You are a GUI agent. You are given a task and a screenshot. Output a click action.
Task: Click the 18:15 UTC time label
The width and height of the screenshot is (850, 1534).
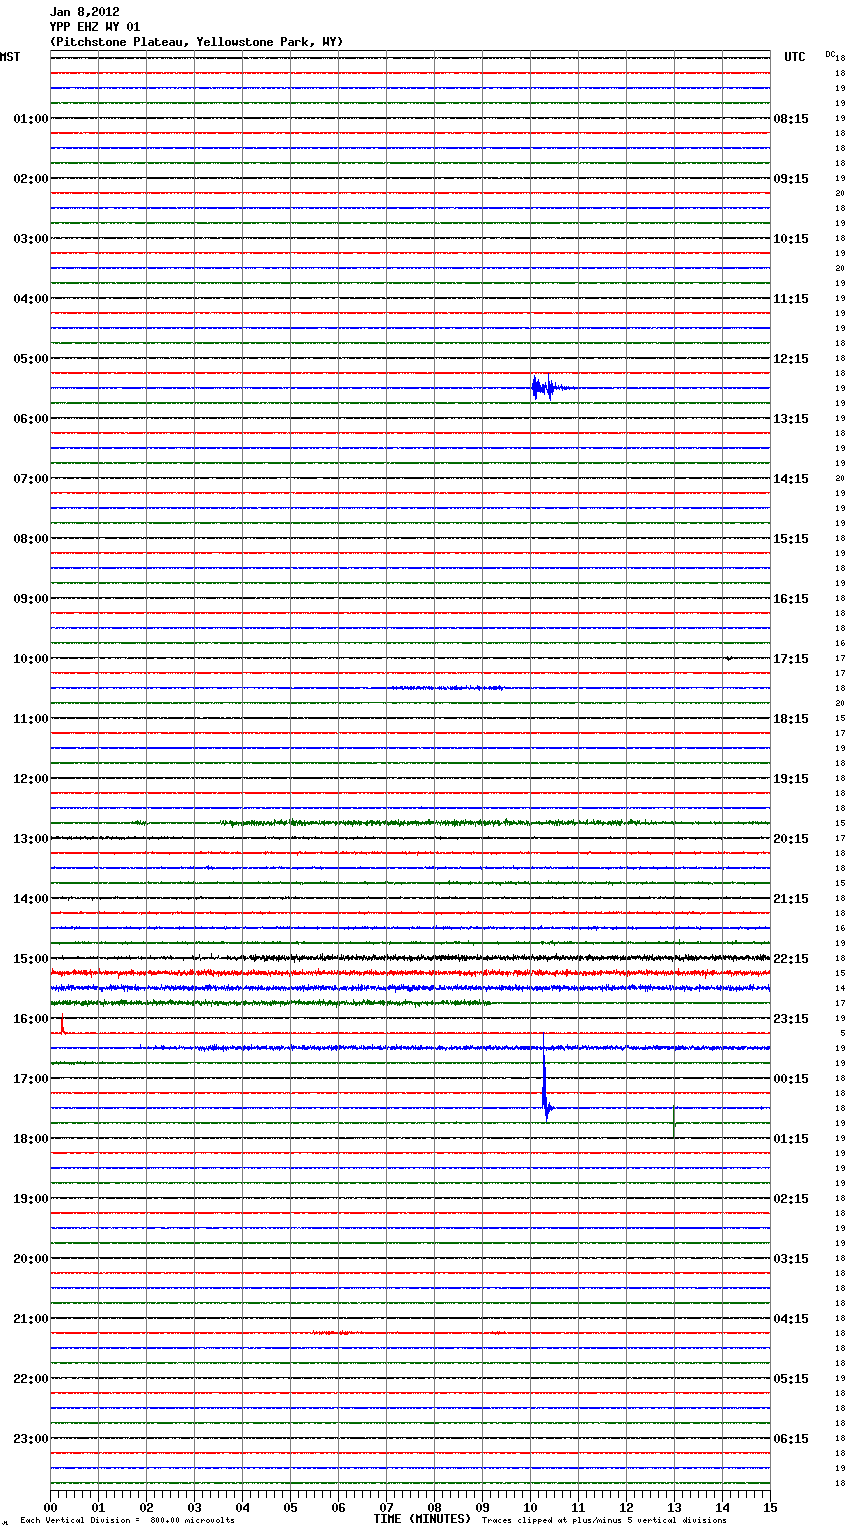click(791, 719)
